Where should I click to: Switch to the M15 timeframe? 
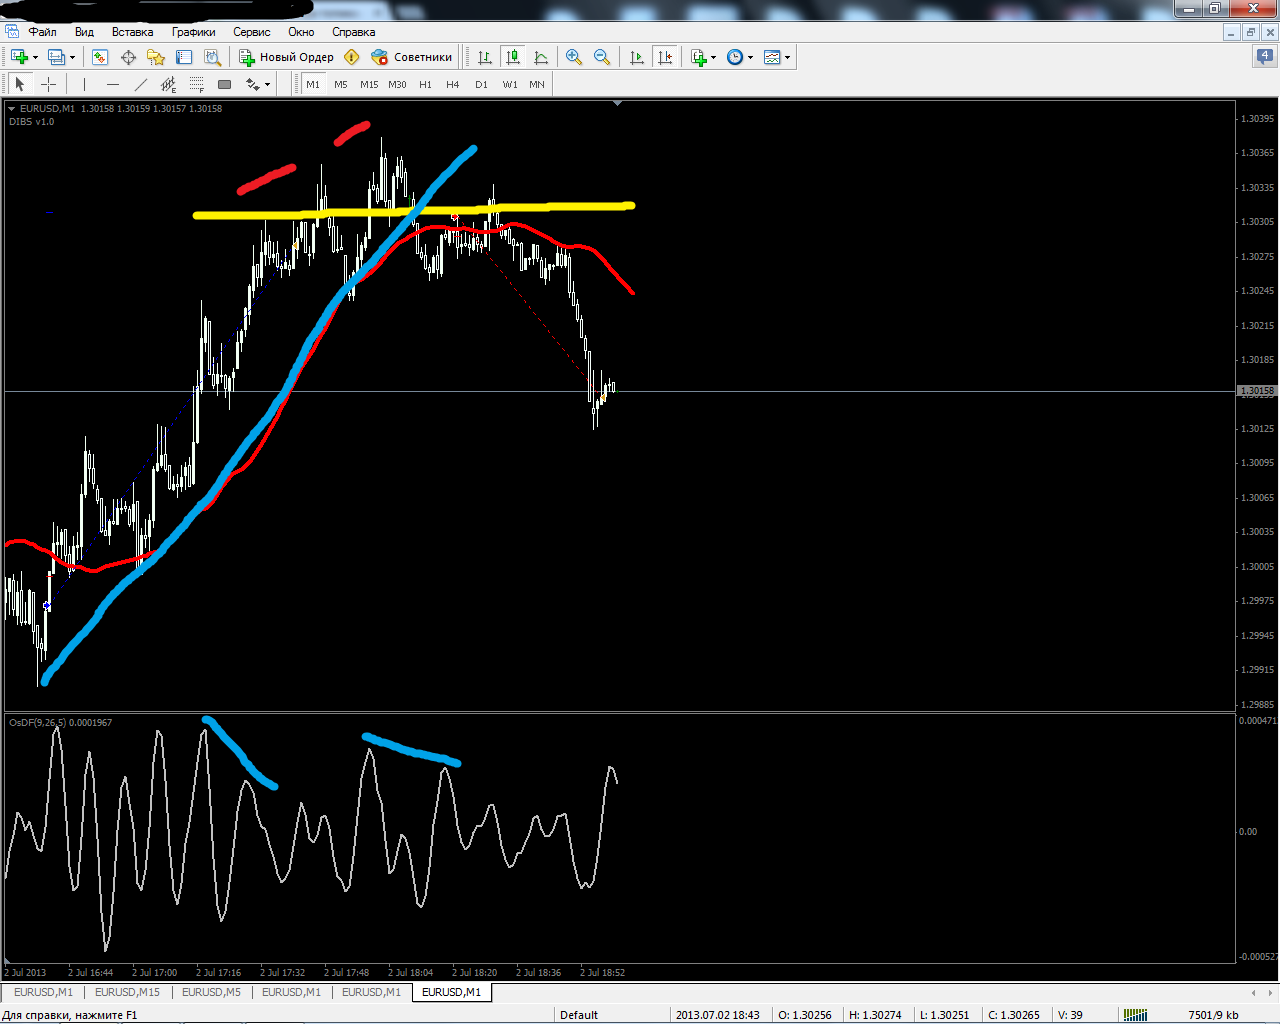click(369, 84)
